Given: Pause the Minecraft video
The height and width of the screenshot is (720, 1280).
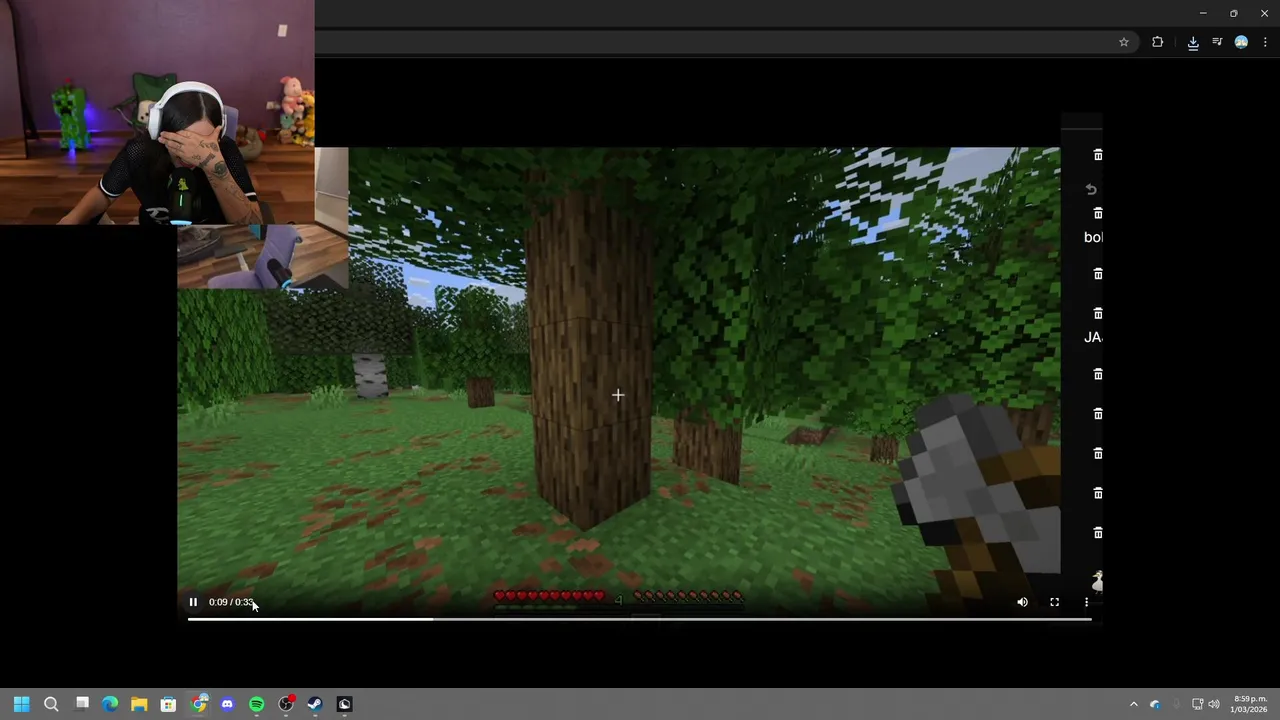Looking at the screenshot, I should pos(193,602).
